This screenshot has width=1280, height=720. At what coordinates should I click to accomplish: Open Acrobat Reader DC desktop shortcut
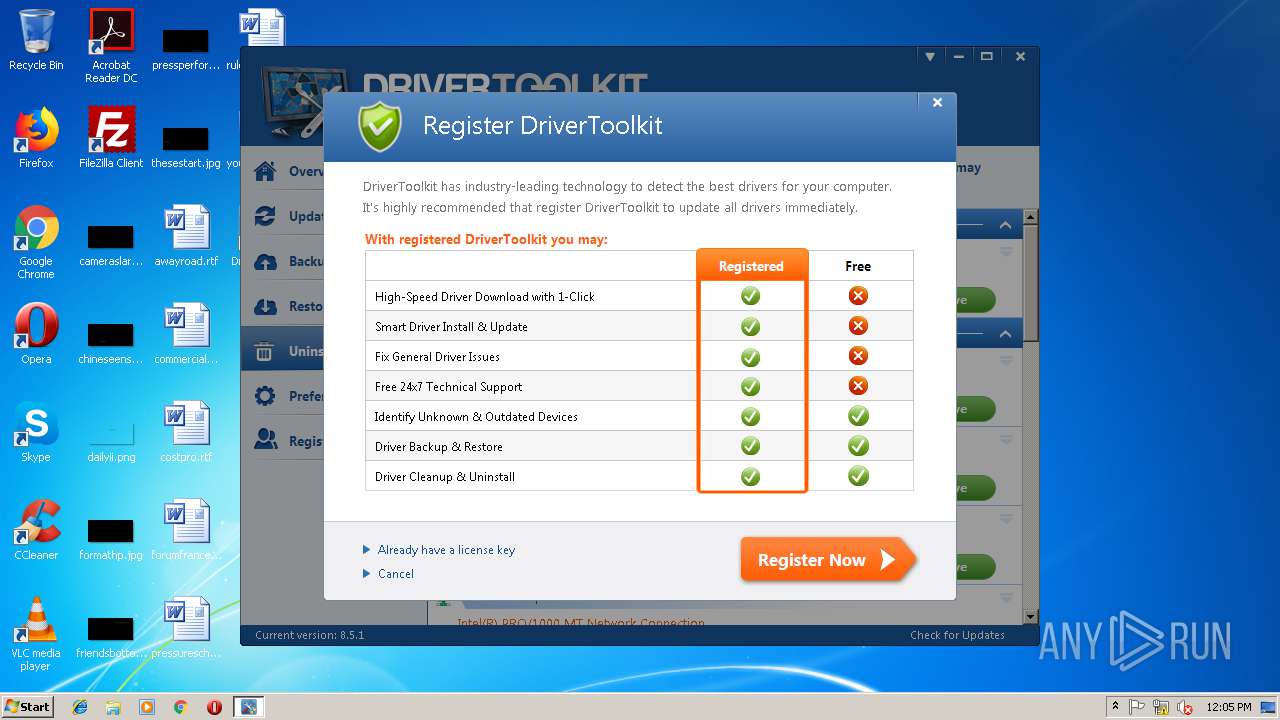(111, 46)
